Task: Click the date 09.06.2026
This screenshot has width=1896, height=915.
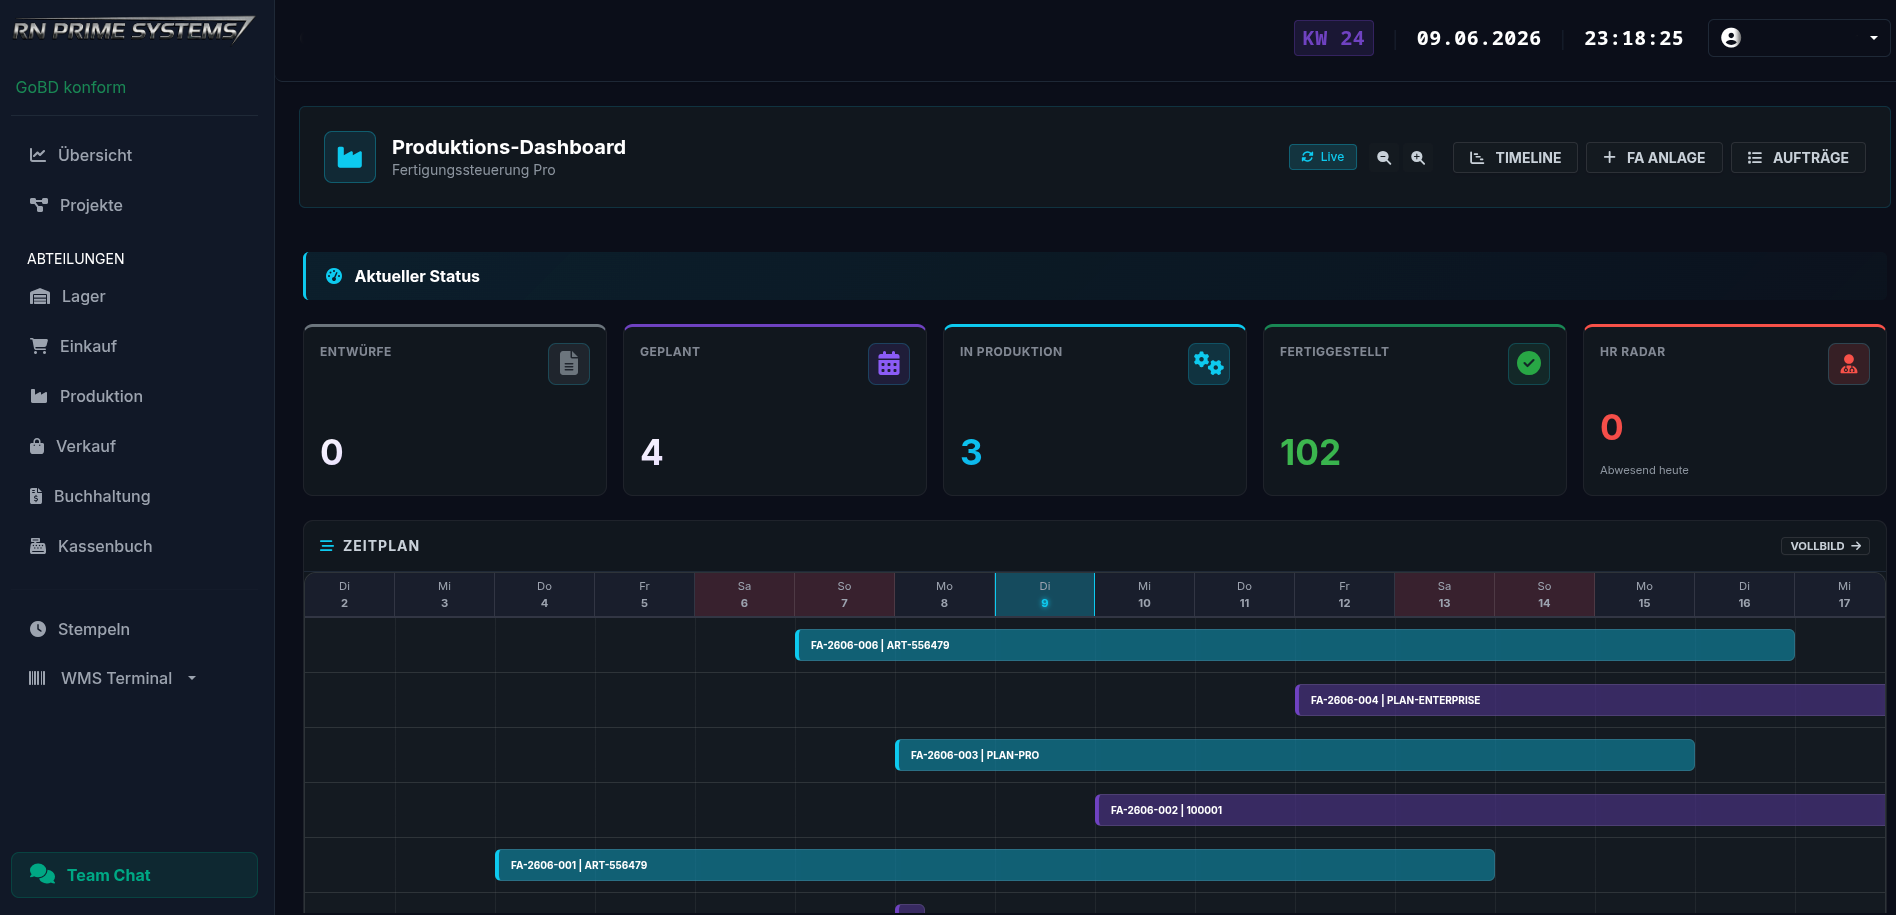Action: point(1479,38)
